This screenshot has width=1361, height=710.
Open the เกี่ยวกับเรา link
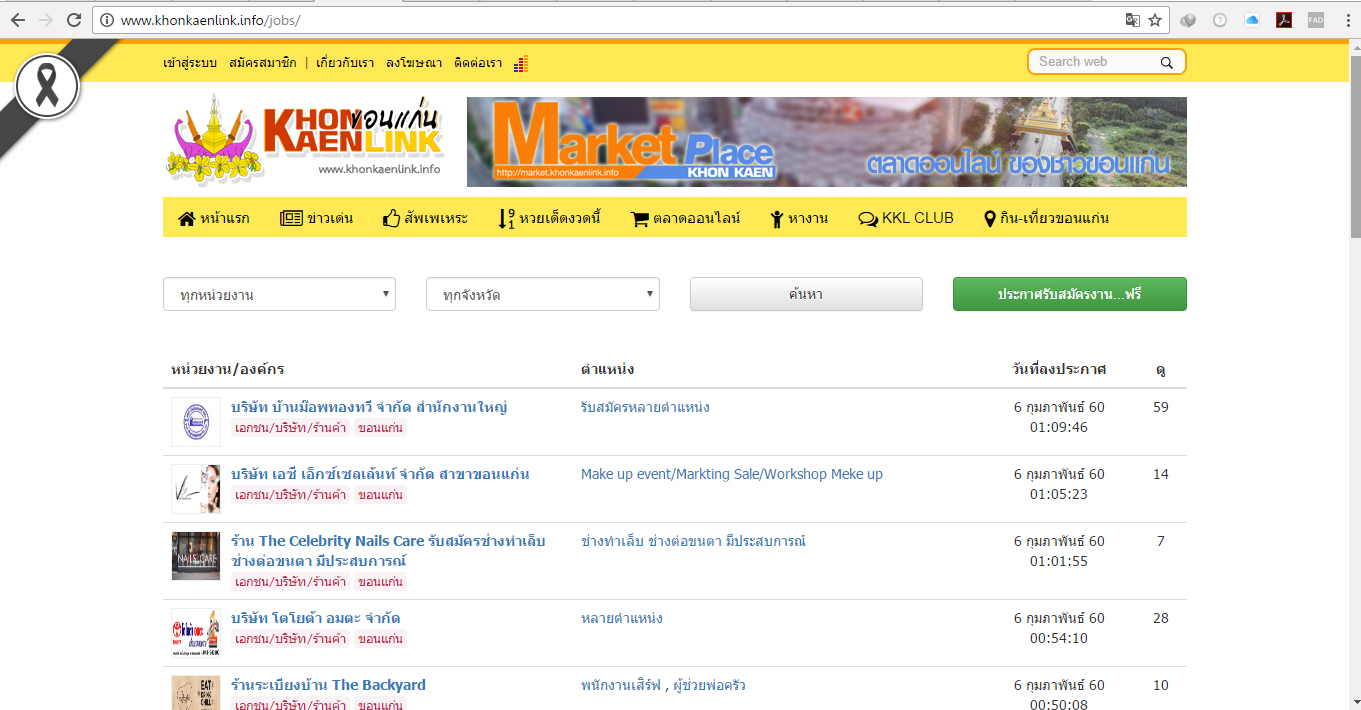(345, 63)
